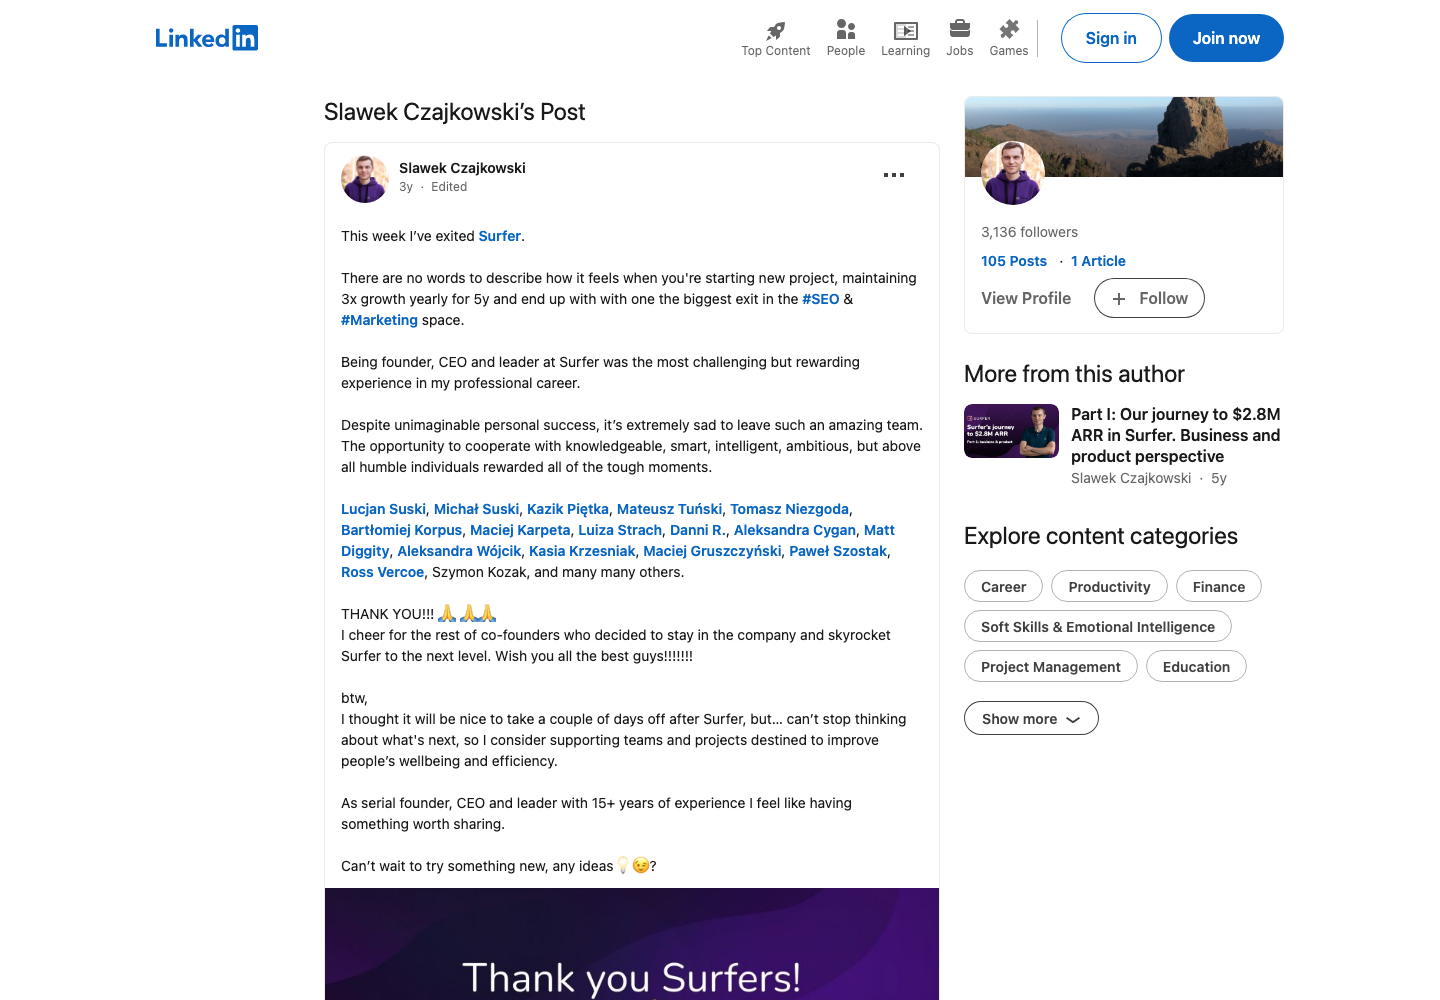This screenshot has width=1440, height=1000.
Task: Open the Surfer company link
Action: [x=500, y=236]
